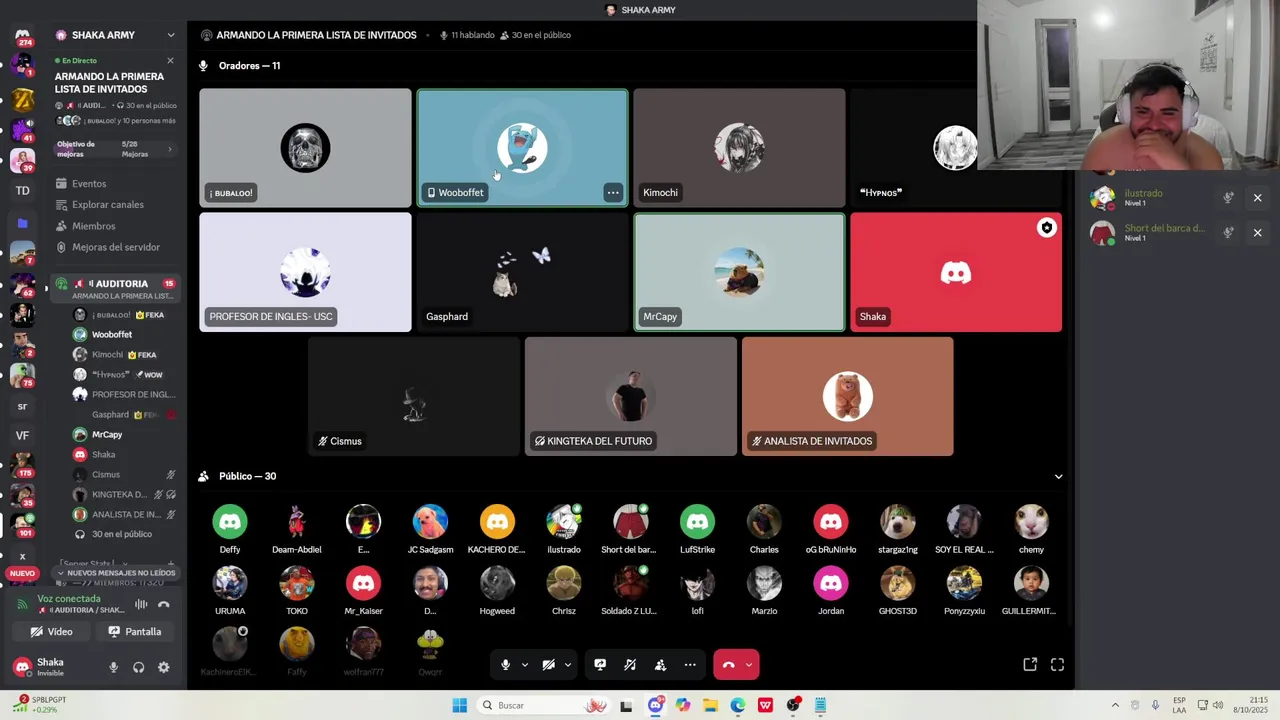Invite ilustrado to speak microphone icon

(x=1228, y=198)
